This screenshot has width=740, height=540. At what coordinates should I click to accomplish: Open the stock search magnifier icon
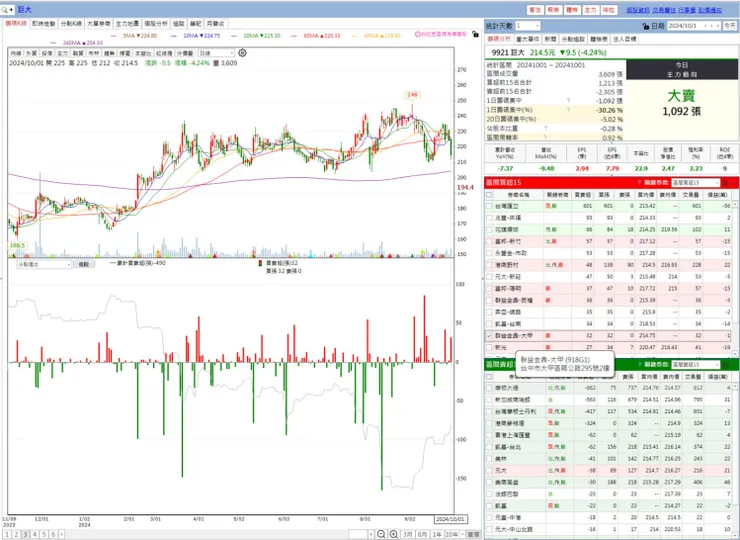[5, 9]
